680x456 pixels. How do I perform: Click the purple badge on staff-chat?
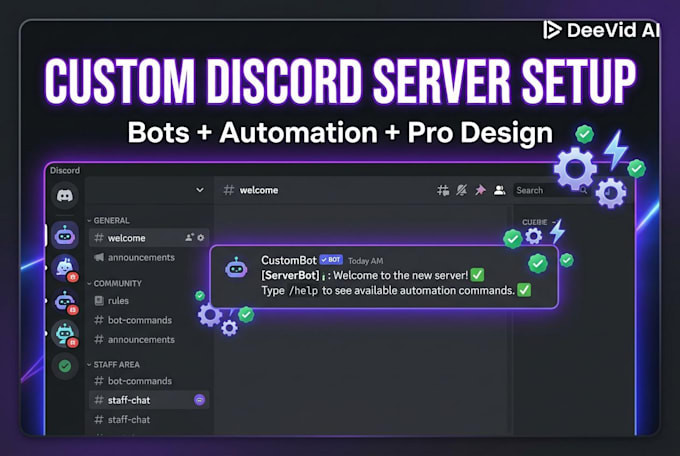(x=199, y=400)
